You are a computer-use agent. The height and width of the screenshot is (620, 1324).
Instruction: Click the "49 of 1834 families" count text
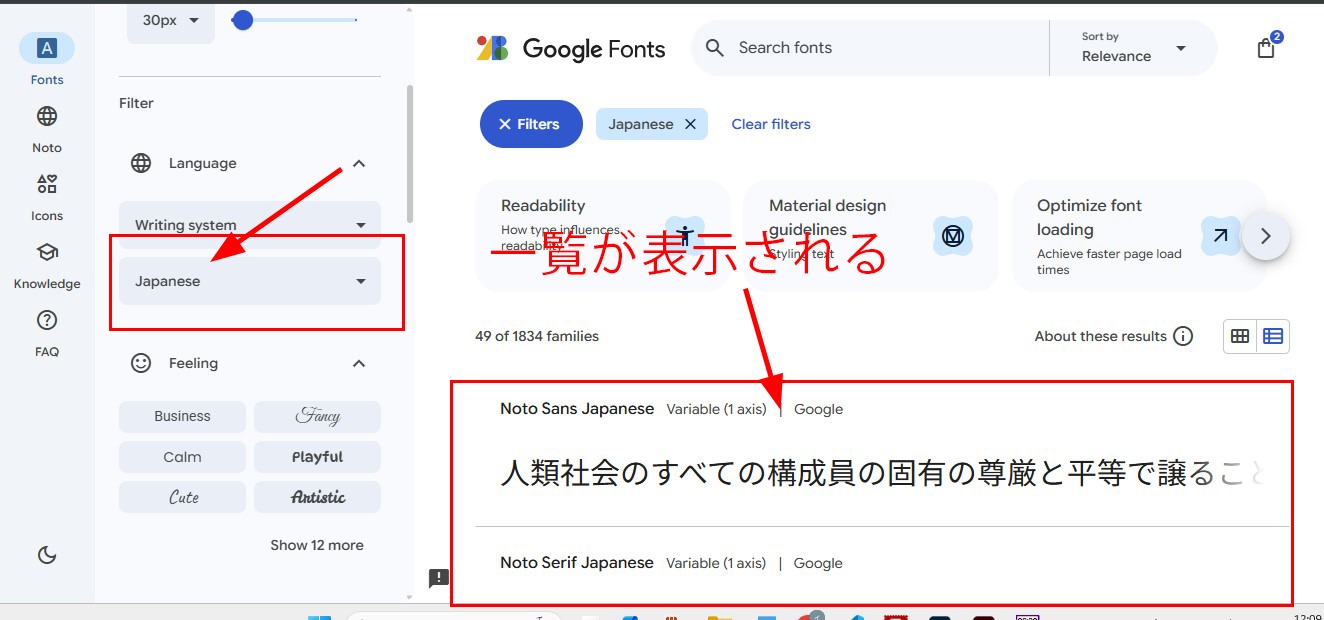click(537, 336)
